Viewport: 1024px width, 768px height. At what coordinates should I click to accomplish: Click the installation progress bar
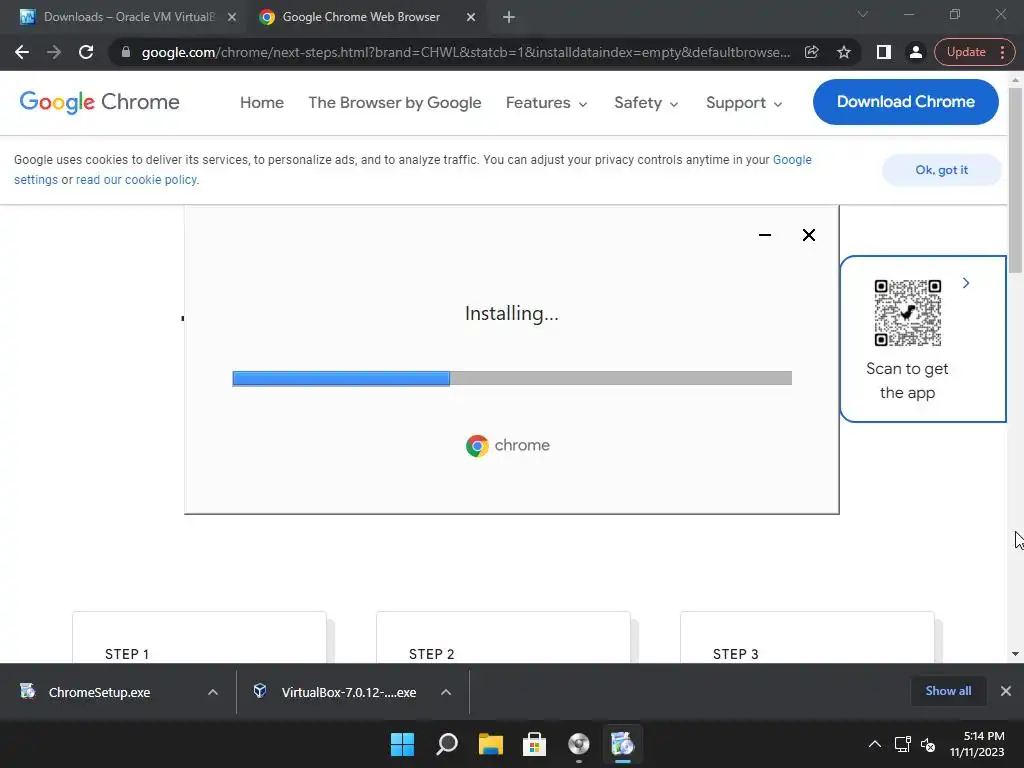[x=512, y=378]
